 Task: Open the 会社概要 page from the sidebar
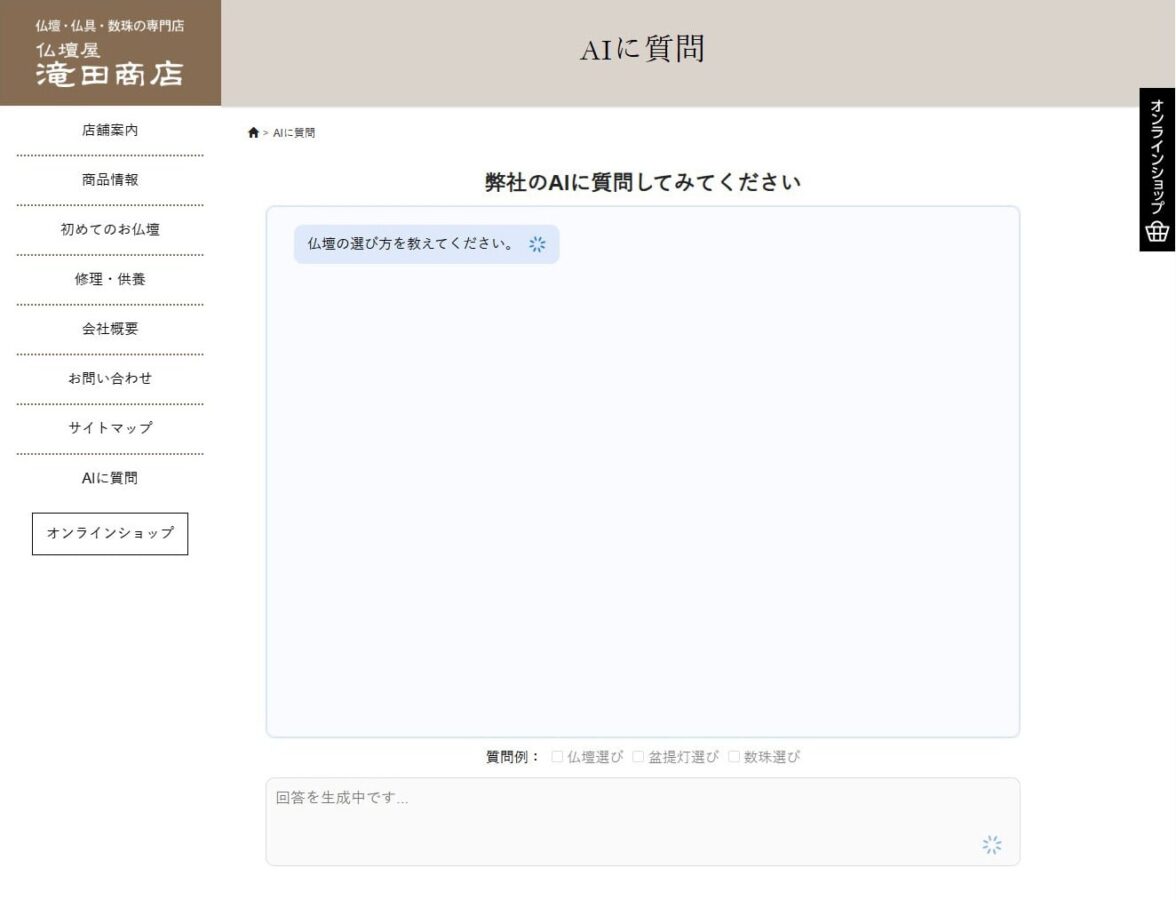click(108, 329)
